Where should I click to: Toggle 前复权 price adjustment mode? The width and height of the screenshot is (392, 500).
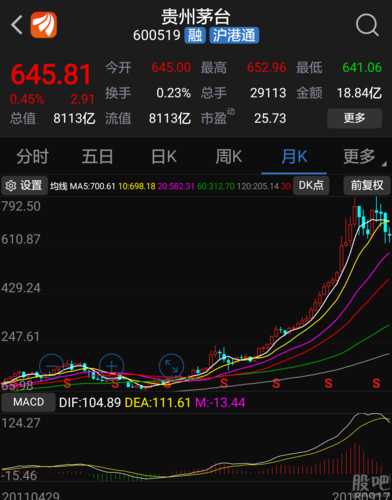pyautogui.click(x=367, y=185)
